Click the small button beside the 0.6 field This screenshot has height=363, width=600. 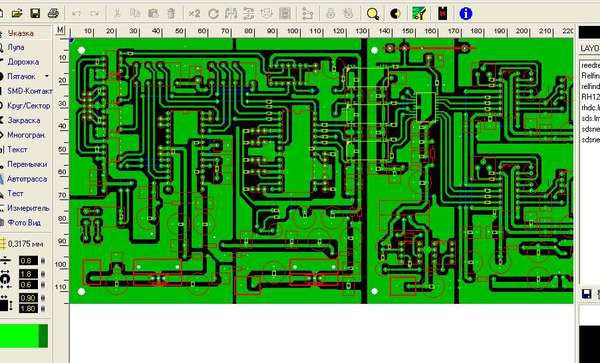(43, 285)
